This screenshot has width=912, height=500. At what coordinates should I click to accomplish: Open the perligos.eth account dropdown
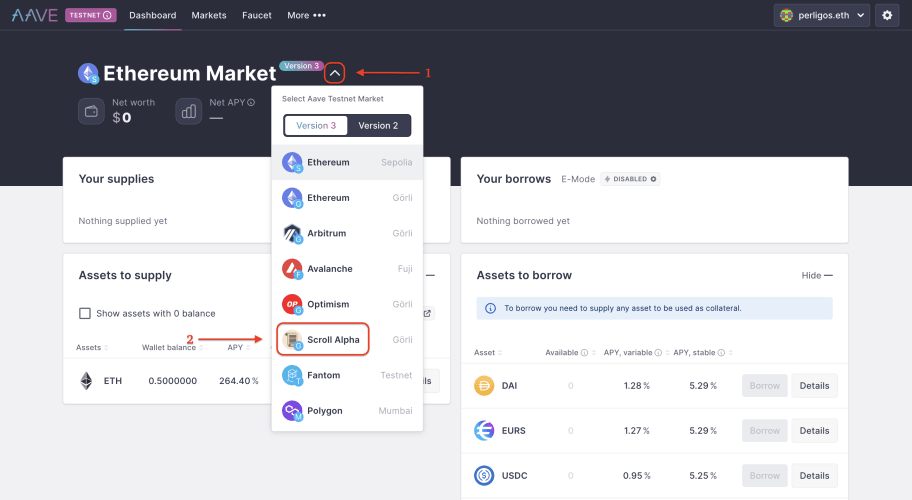(x=822, y=16)
